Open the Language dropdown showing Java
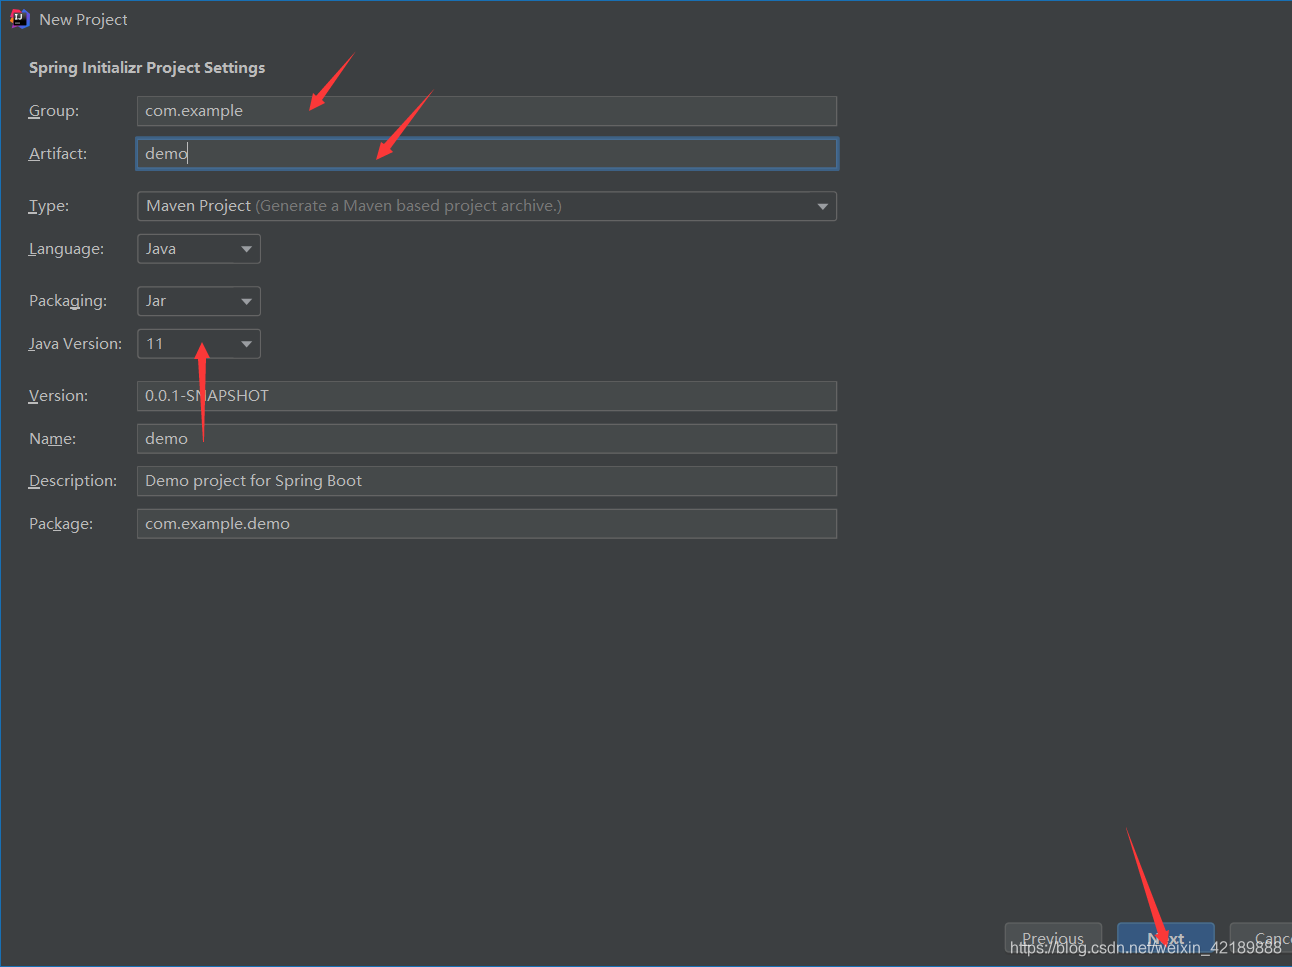The image size is (1292, 967). coord(198,249)
